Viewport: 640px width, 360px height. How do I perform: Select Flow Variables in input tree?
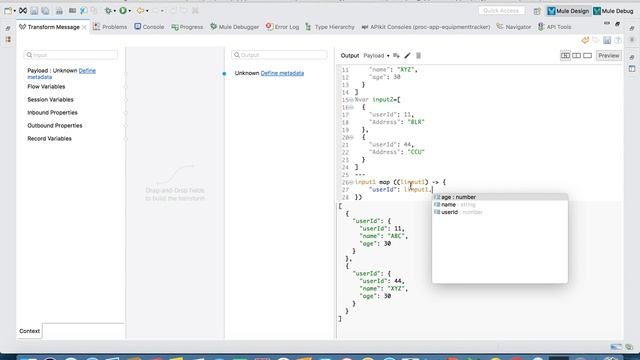(46, 87)
